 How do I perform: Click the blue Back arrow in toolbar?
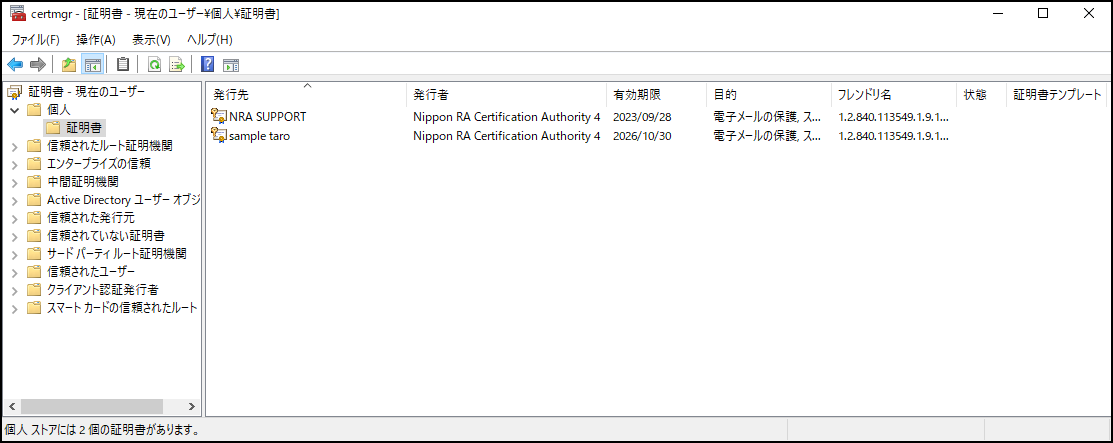(16, 65)
